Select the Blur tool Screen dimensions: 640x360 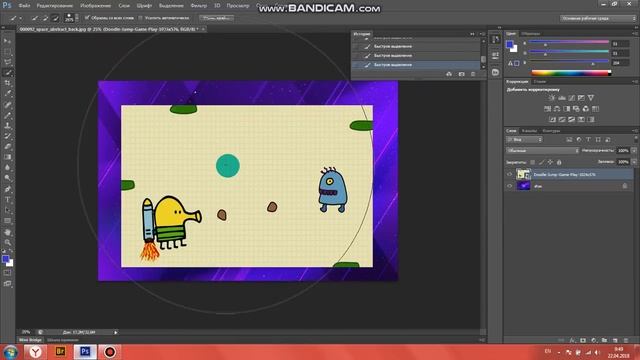tap(7, 167)
